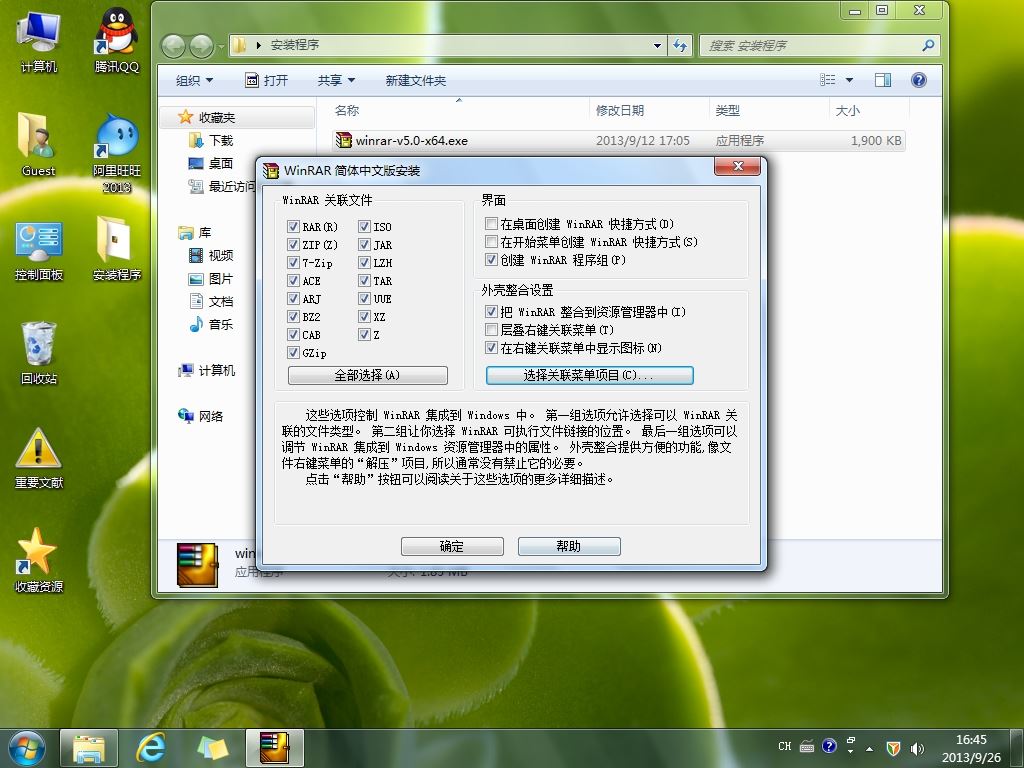1024x768 pixels.
Task: Expand the 组织 dropdown in explorer toolbar
Action: click(x=195, y=80)
